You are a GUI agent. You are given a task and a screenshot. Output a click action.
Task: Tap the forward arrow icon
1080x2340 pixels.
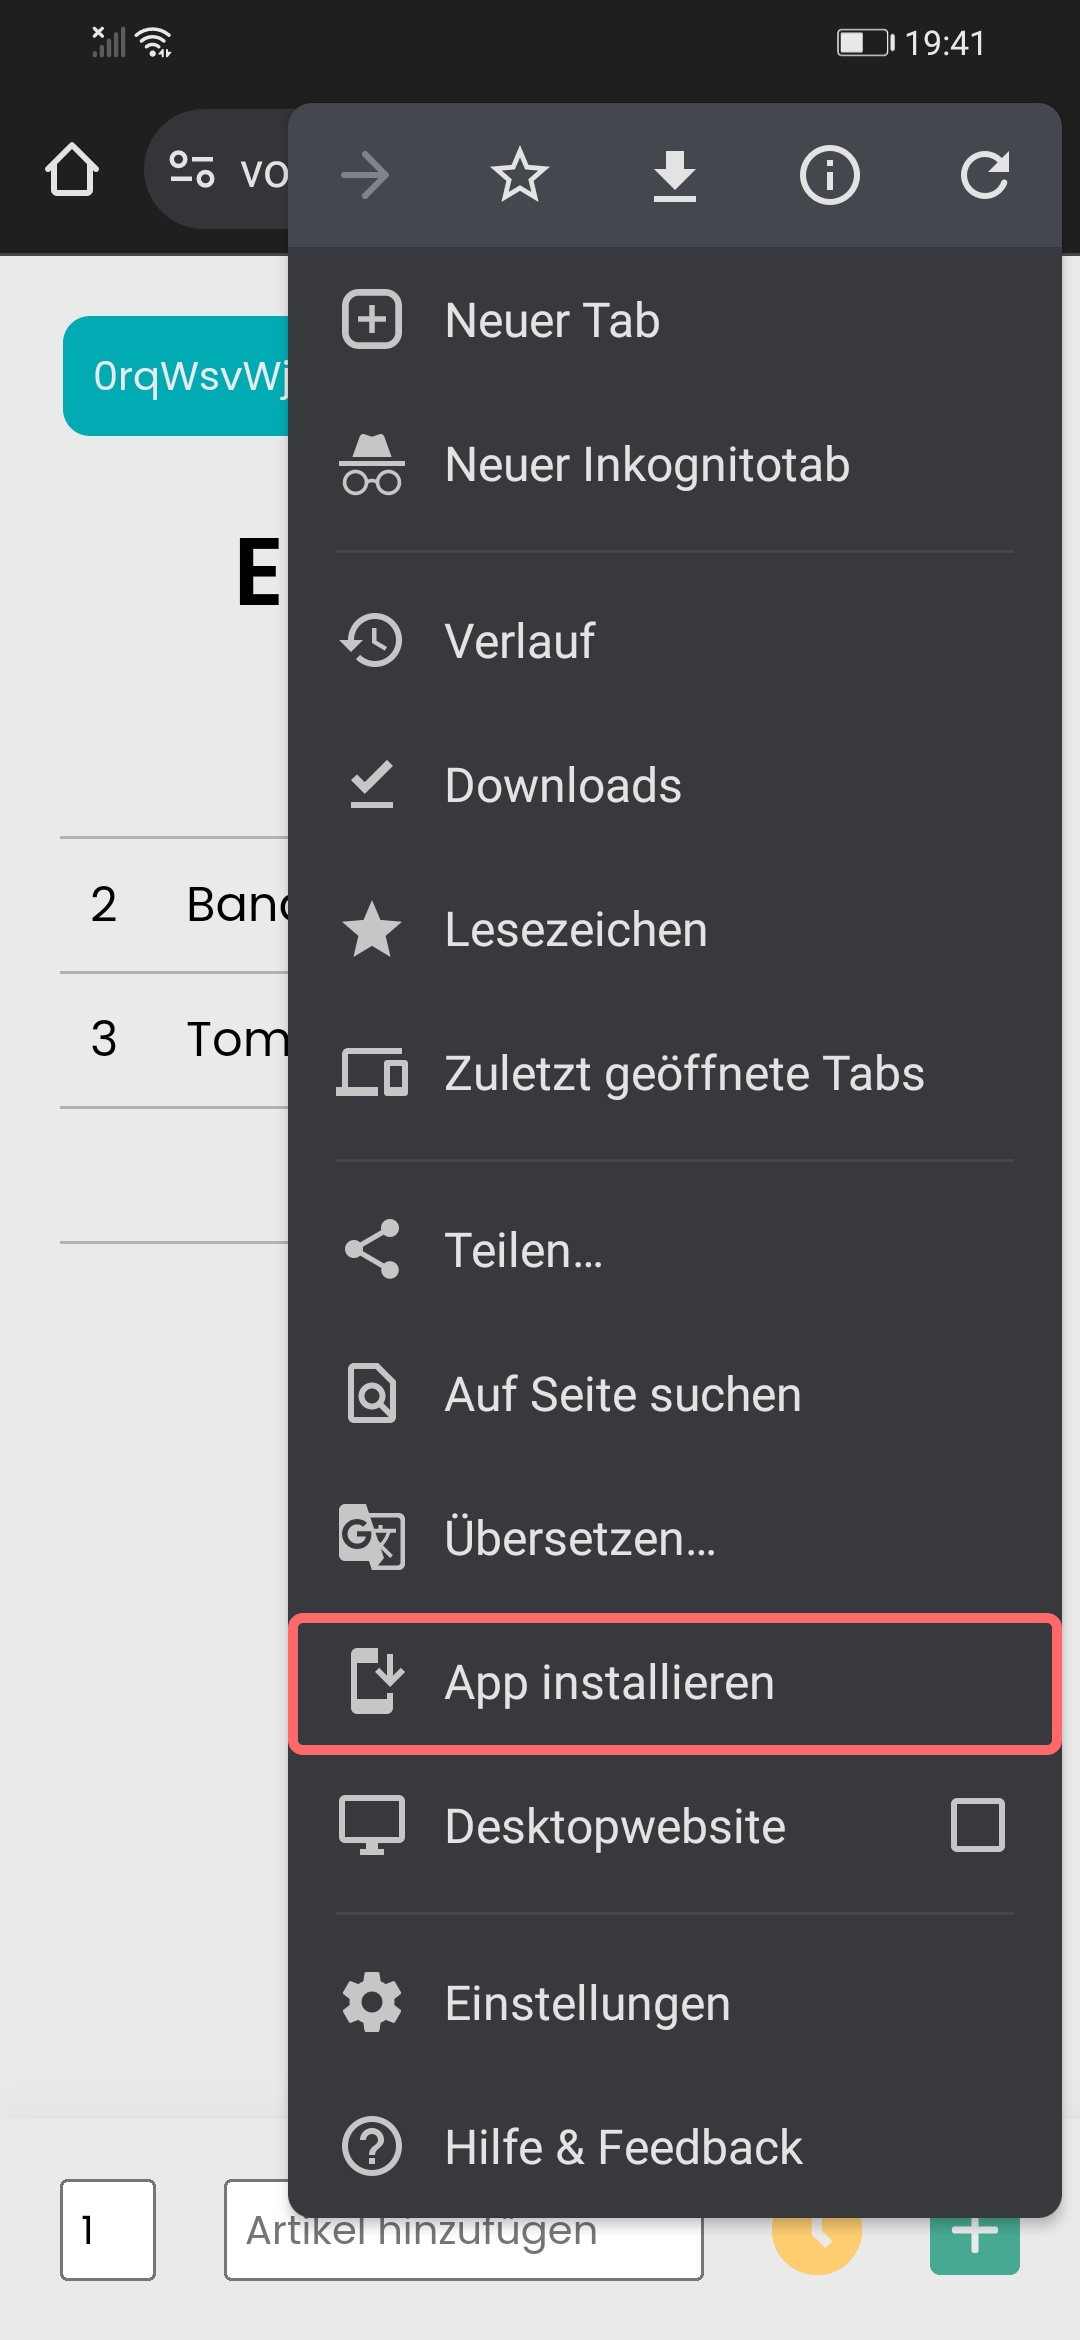(365, 175)
